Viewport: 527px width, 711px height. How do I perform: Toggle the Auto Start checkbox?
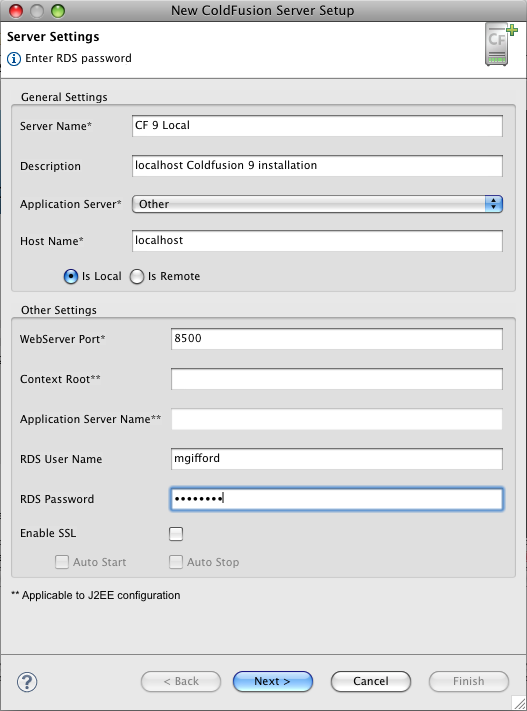62,562
